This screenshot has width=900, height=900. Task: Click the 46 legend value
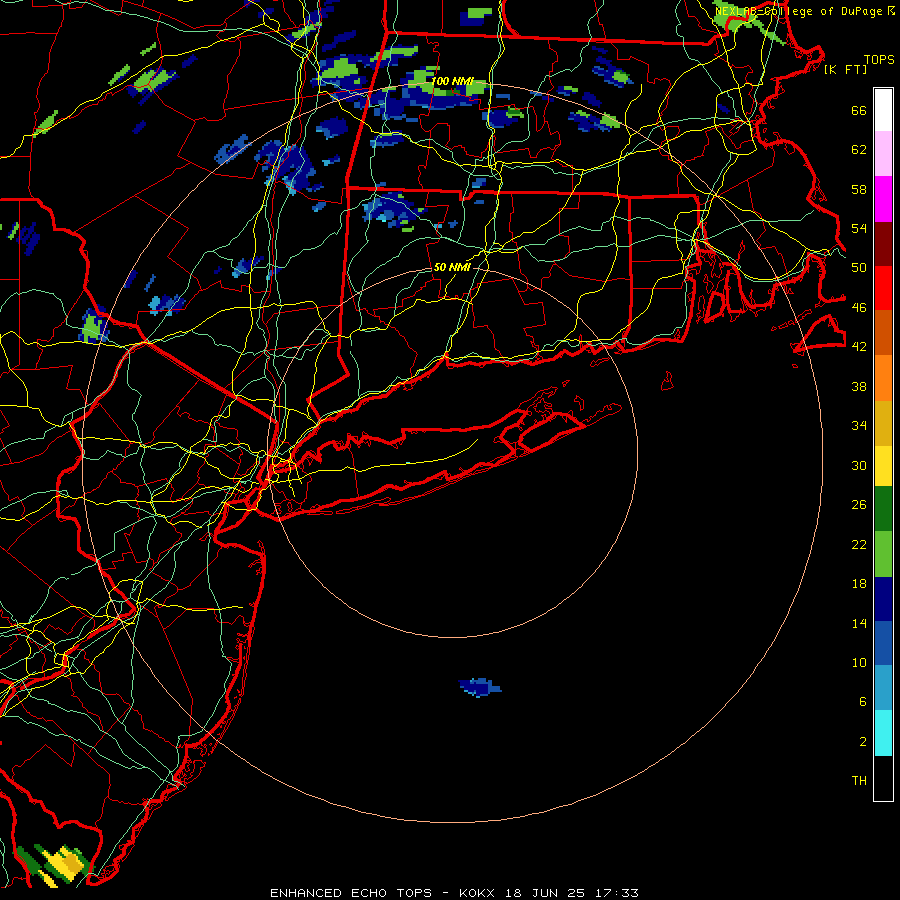[859, 307]
